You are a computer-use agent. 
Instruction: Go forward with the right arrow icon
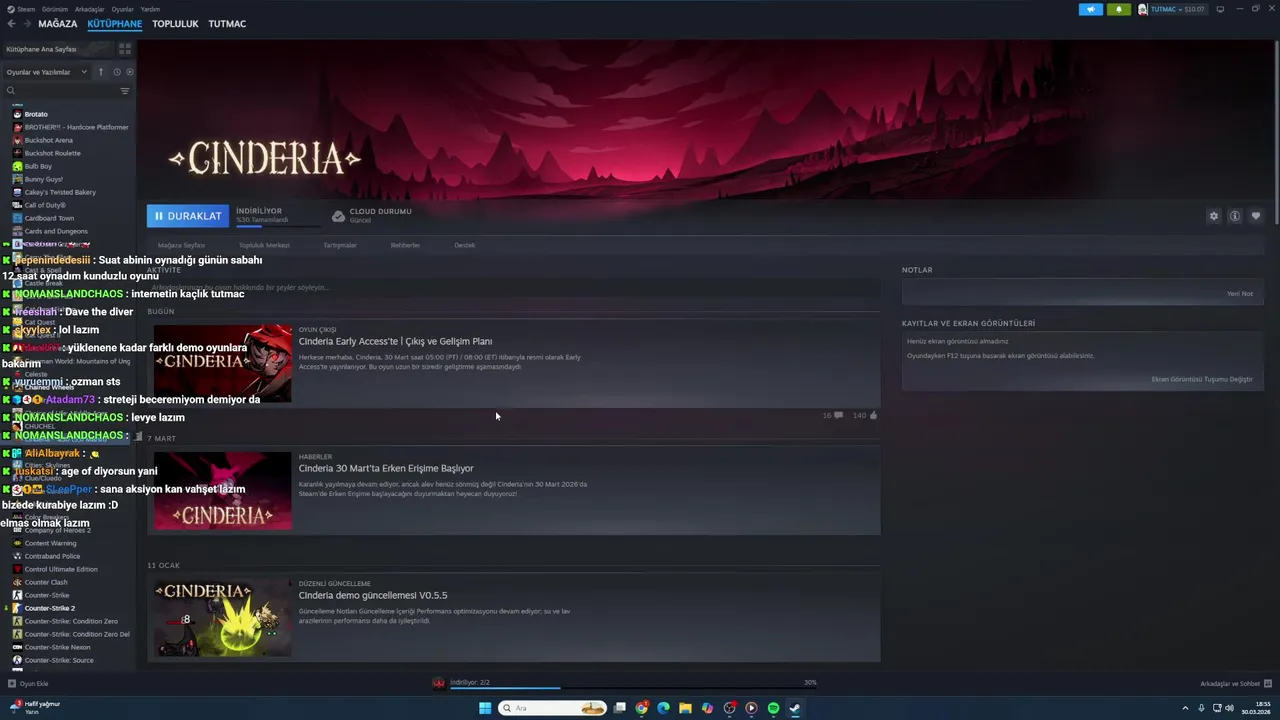point(26,23)
